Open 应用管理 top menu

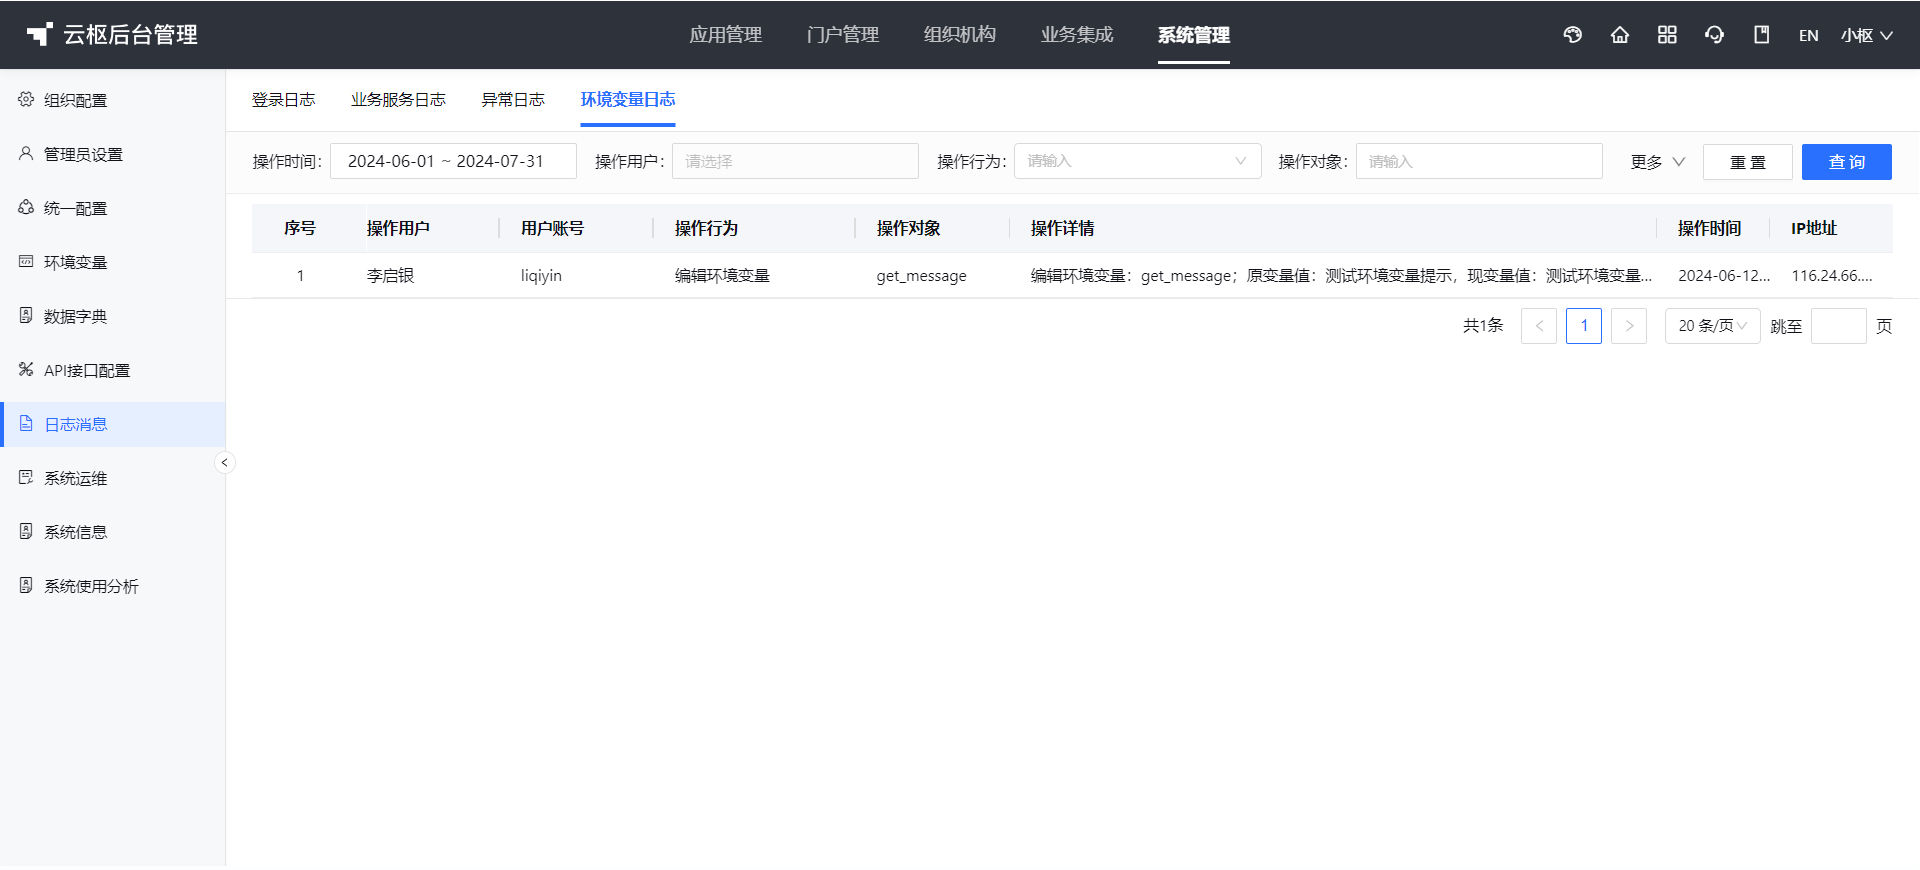[x=725, y=35]
